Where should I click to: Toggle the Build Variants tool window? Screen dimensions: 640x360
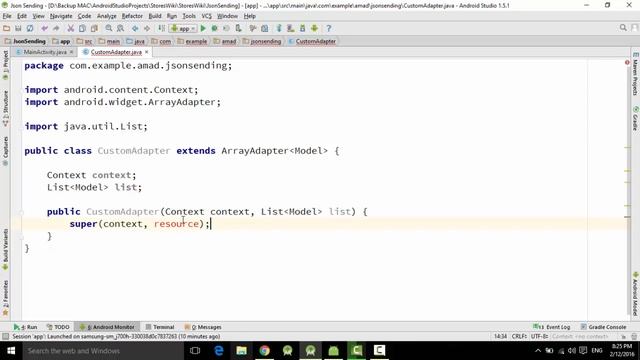tap(5, 249)
